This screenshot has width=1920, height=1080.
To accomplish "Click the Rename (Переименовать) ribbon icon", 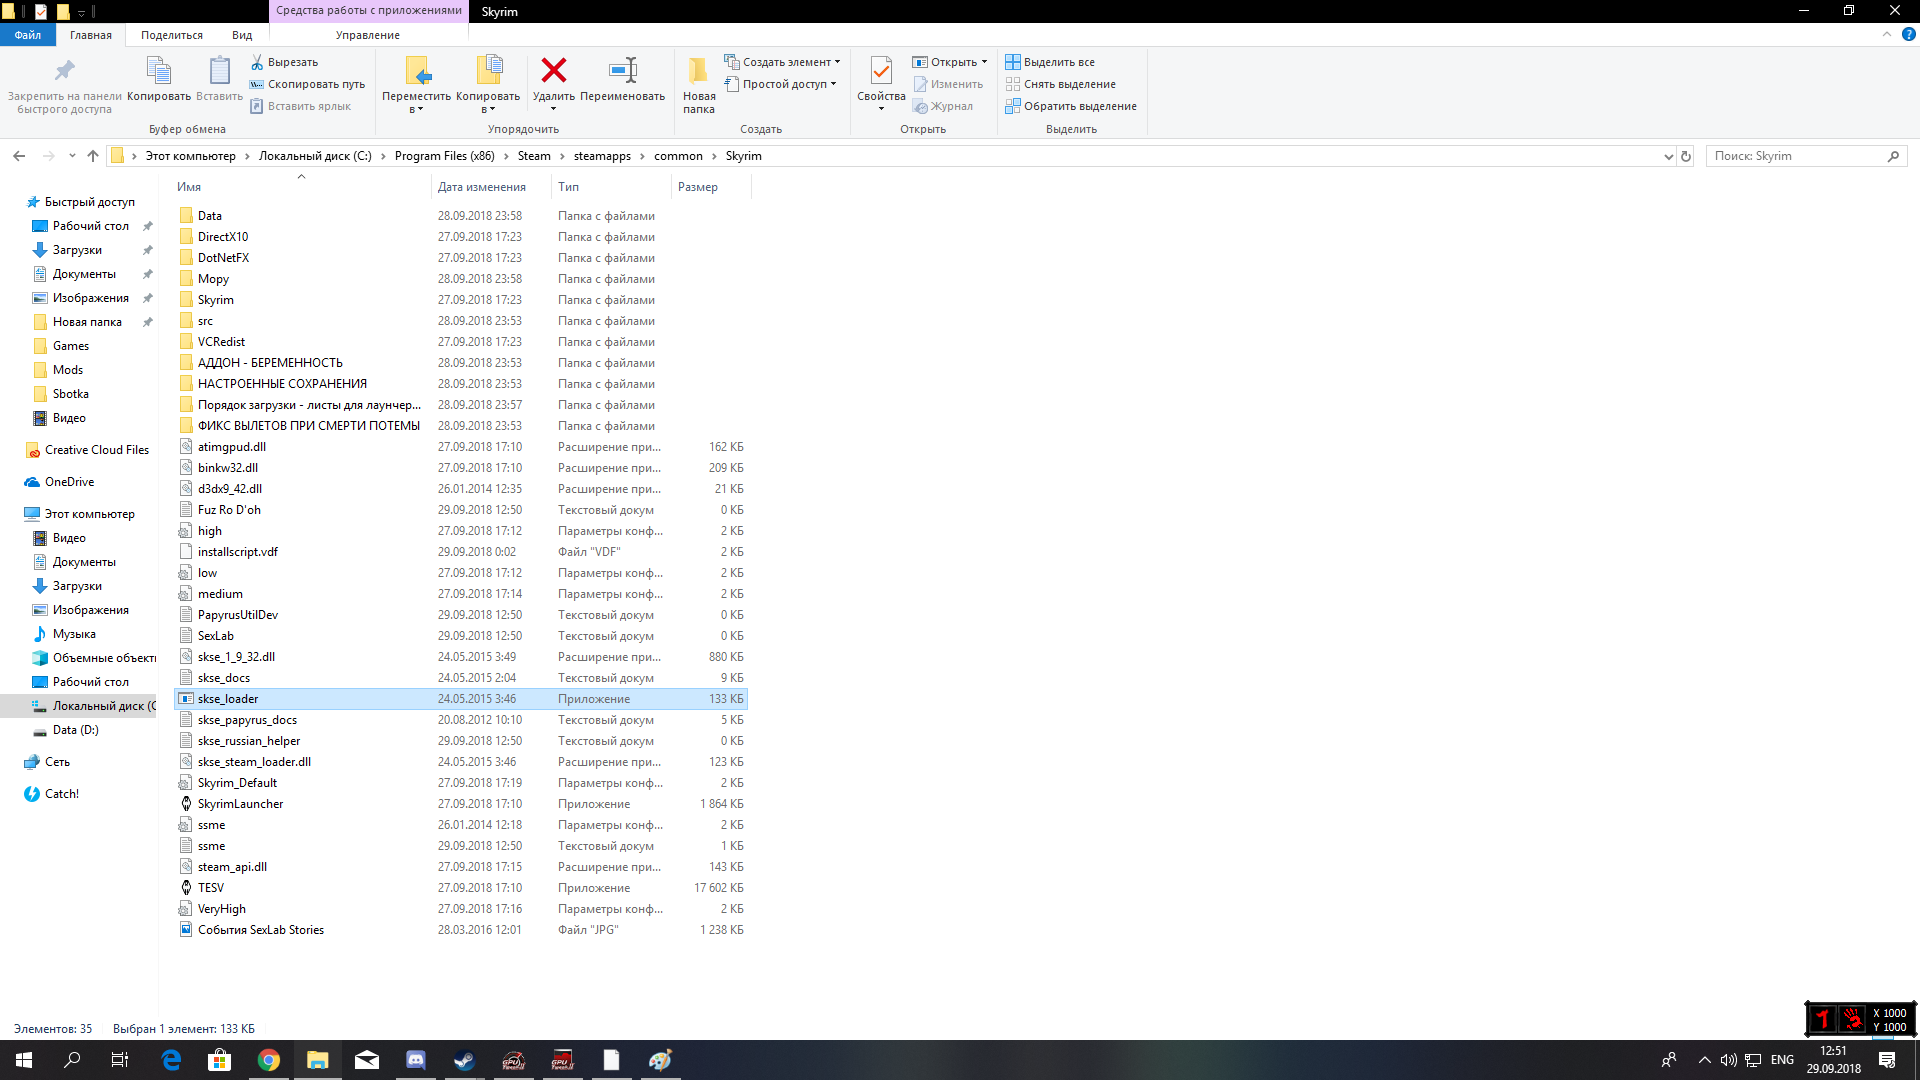I will 622,71.
